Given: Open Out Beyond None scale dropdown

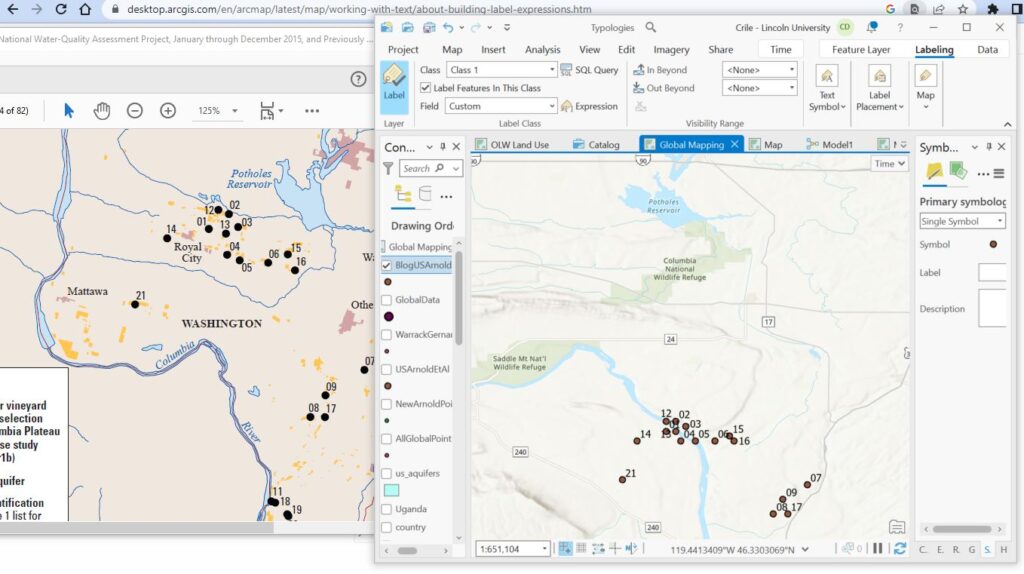Looking at the screenshot, I should (760, 88).
